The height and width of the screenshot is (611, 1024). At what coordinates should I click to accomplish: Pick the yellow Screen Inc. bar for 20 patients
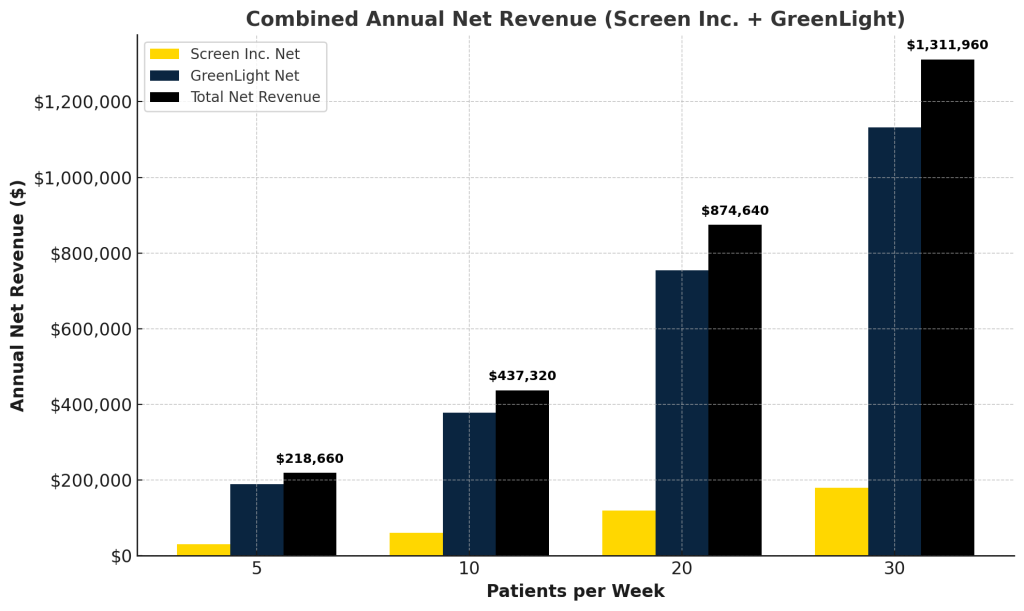pyautogui.click(x=628, y=533)
